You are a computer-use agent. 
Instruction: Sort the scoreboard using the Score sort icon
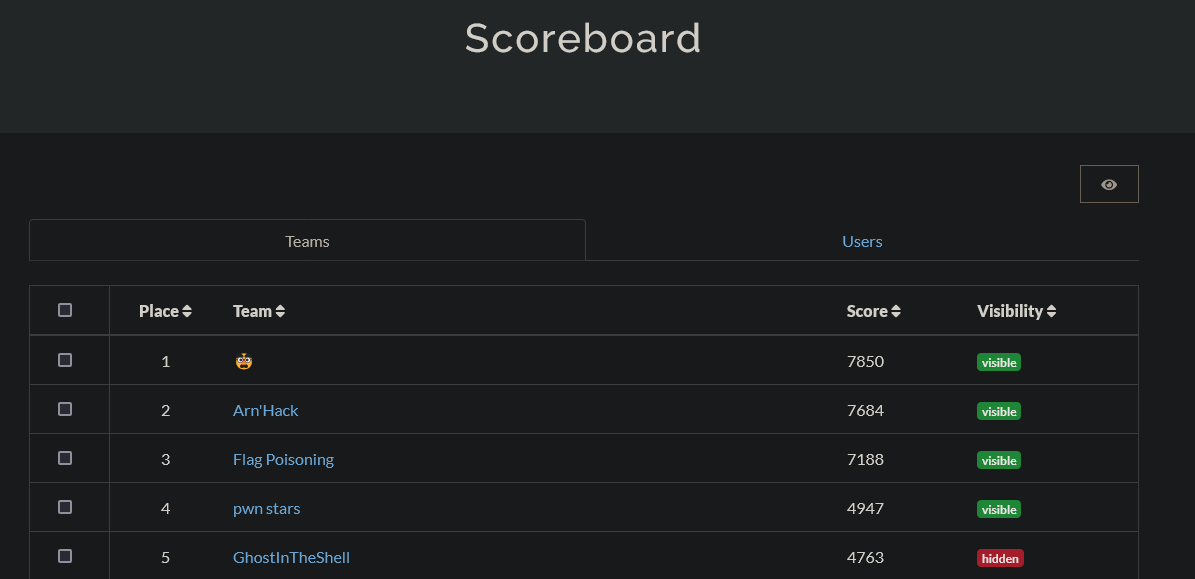(895, 311)
